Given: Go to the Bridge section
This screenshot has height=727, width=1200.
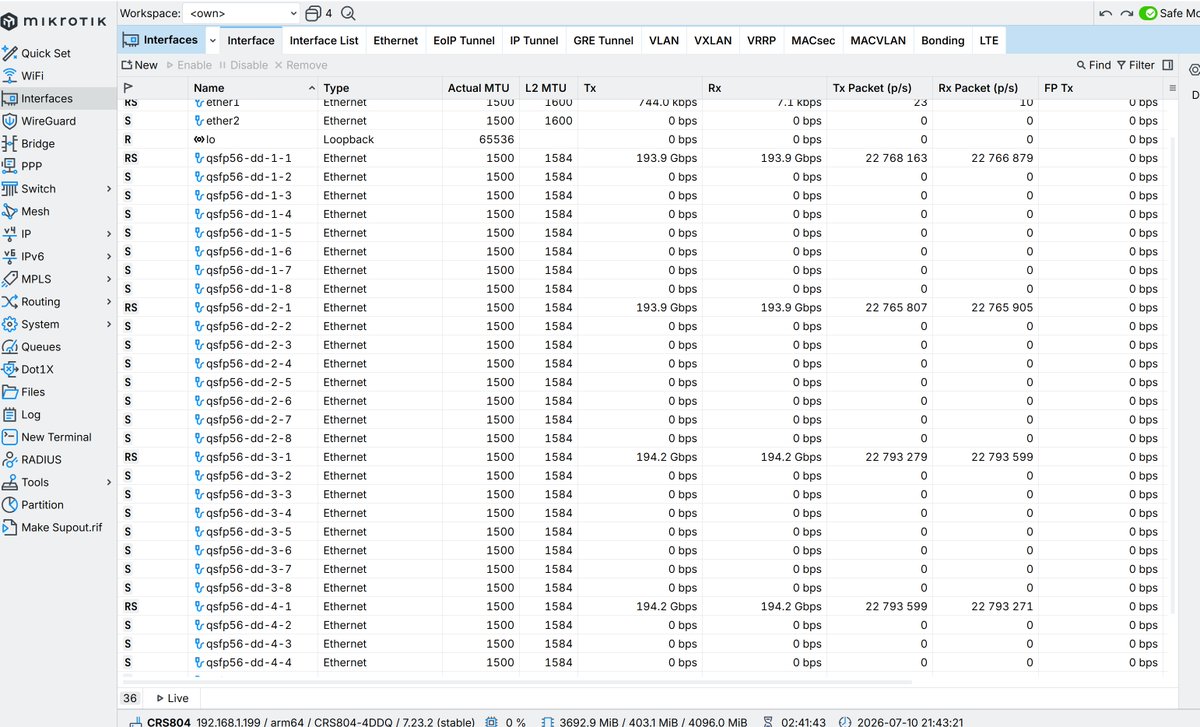Looking at the screenshot, I should tap(38, 144).
